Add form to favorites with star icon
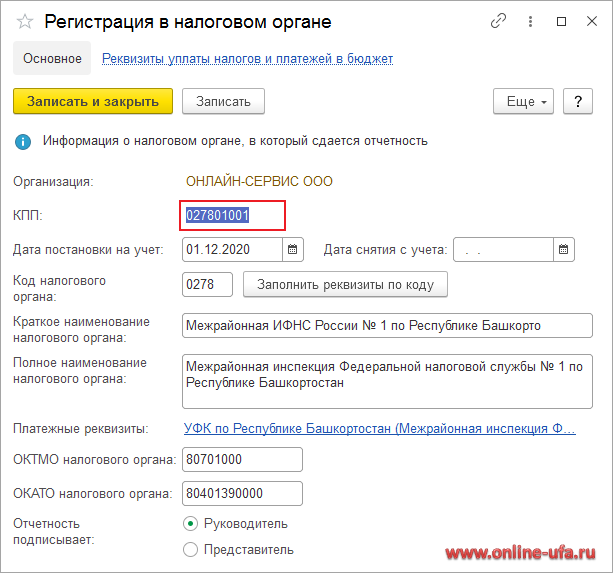The image size is (613, 573). point(25,21)
